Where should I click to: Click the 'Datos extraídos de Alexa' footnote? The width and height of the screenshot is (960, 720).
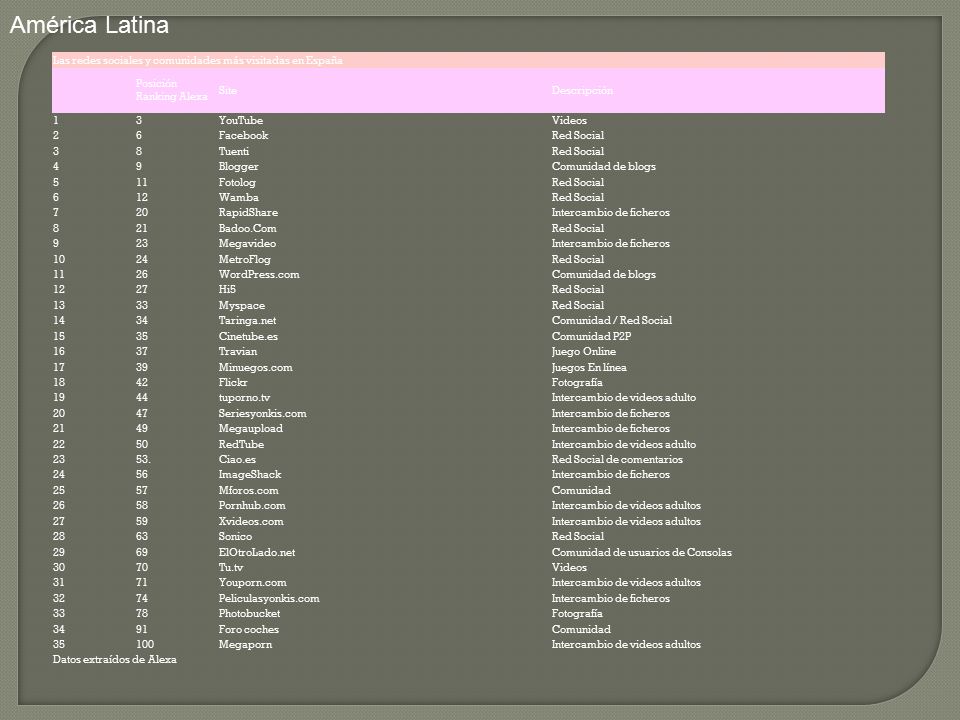click(x=114, y=659)
